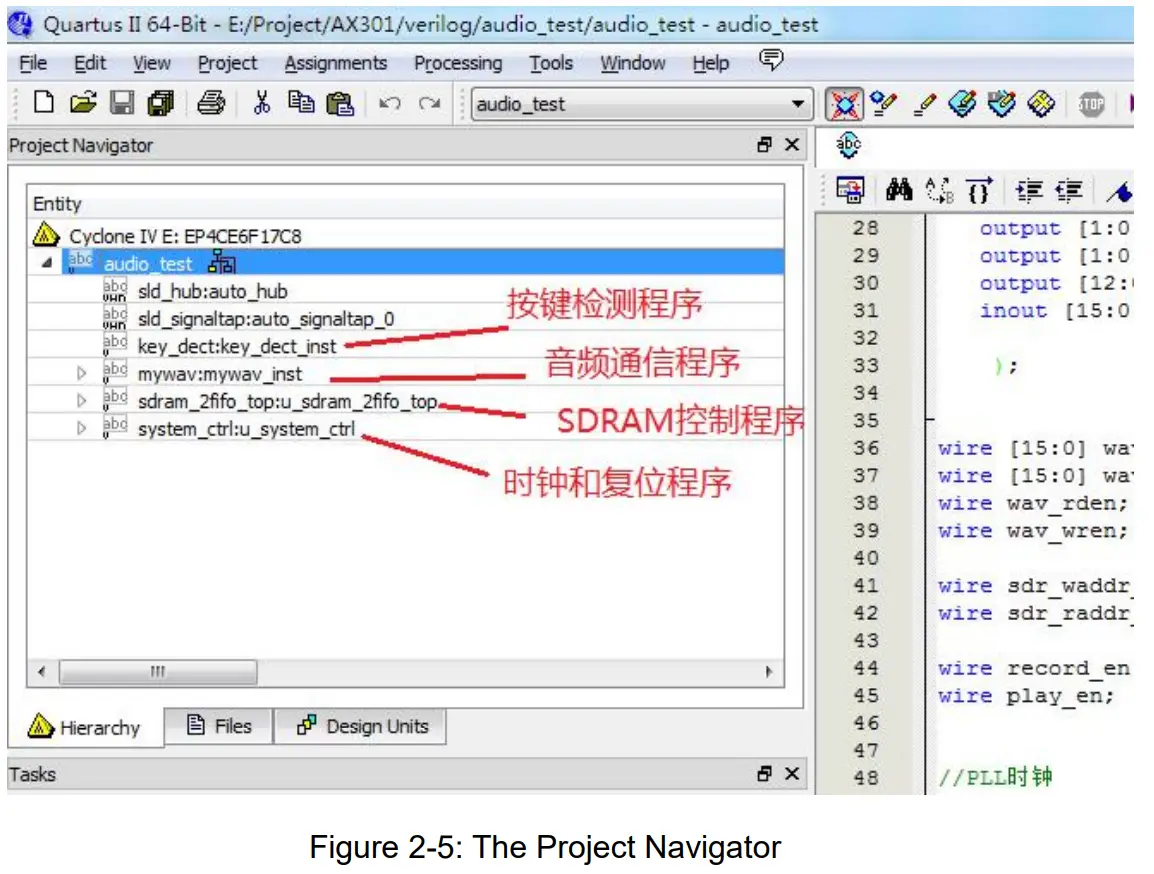This screenshot has width=1154, height=874.
Task: Click the decrease indent icon
Action: pyautogui.click(x=1069, y=191)
